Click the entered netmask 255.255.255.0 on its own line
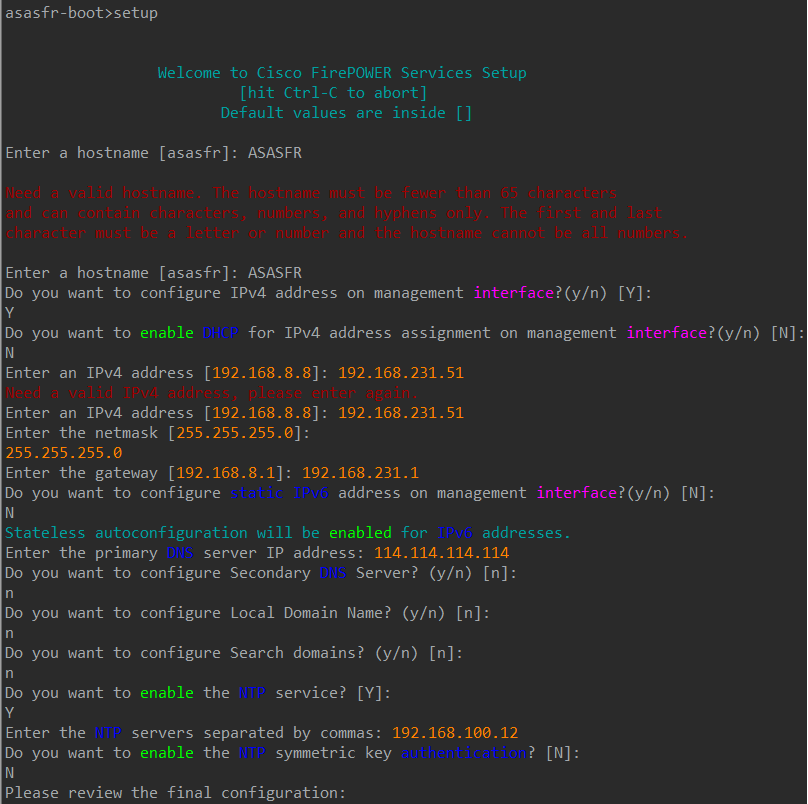 tap(64, 453)
